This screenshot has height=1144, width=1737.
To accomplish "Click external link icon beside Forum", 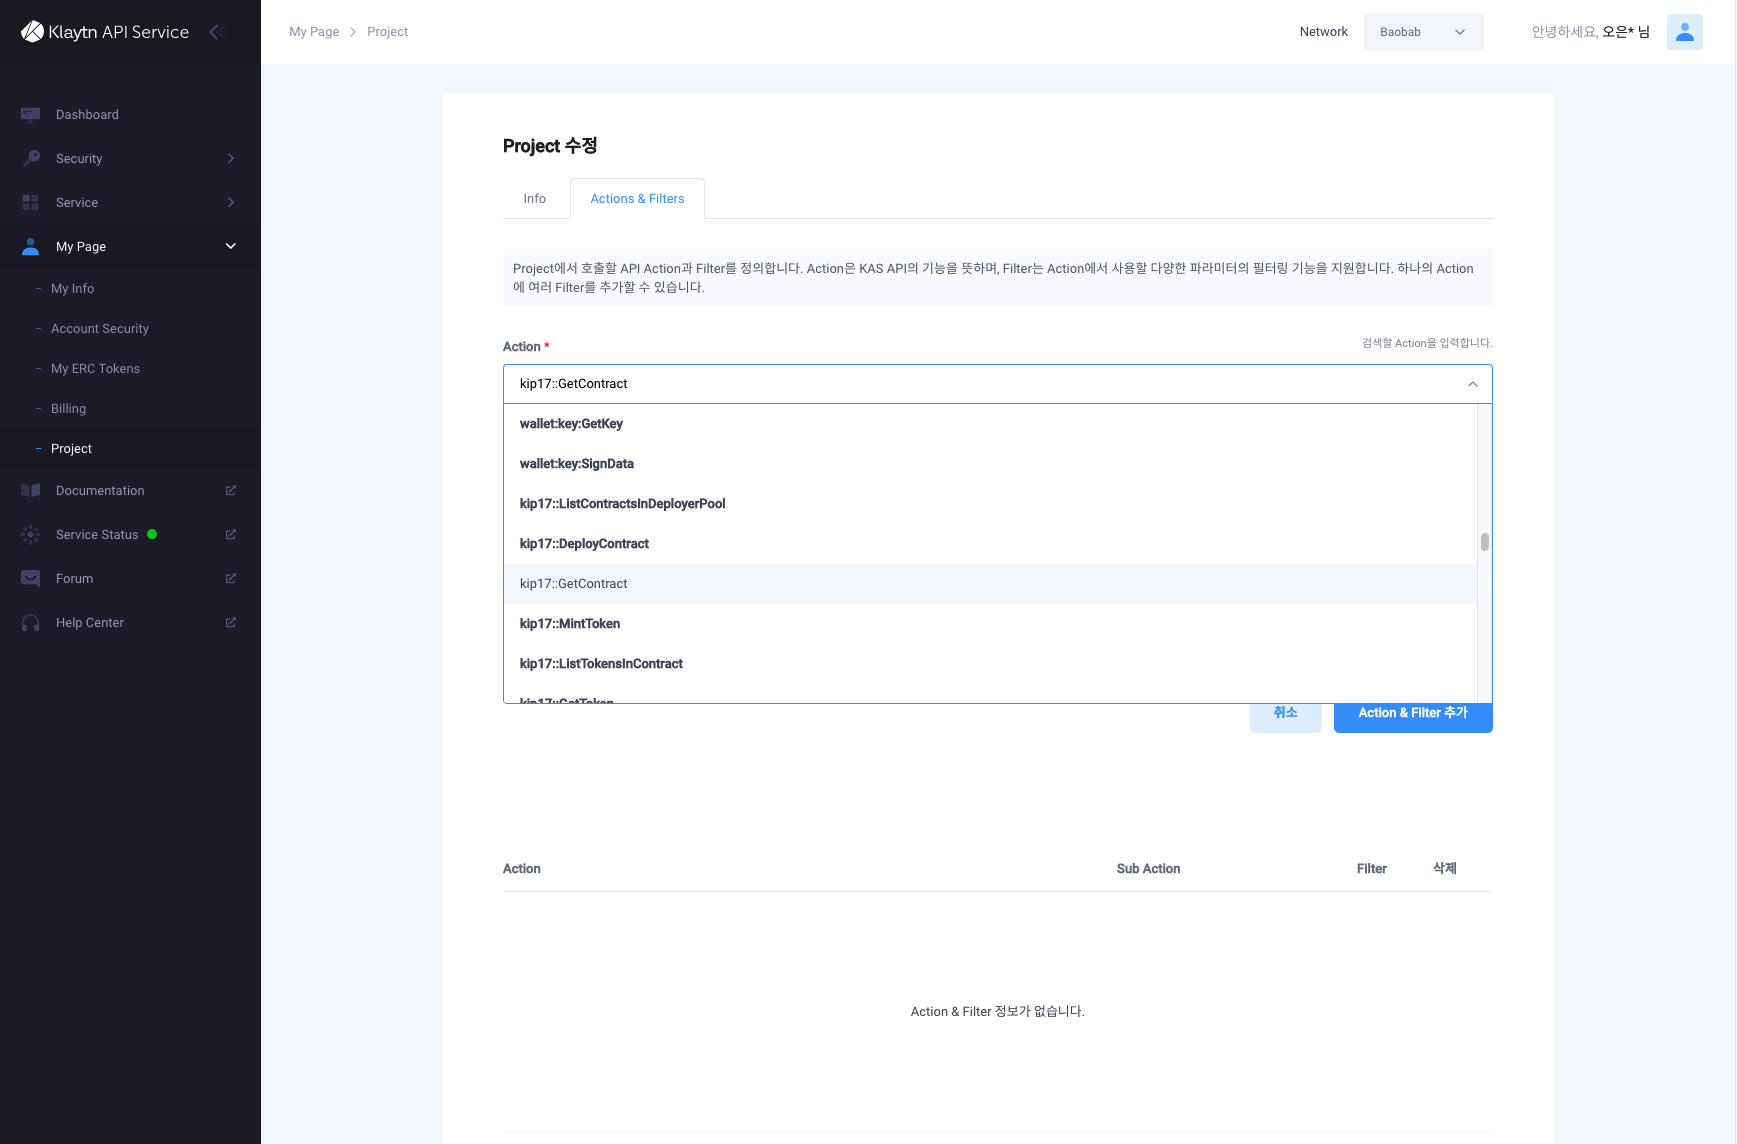I will coord(231,578).
